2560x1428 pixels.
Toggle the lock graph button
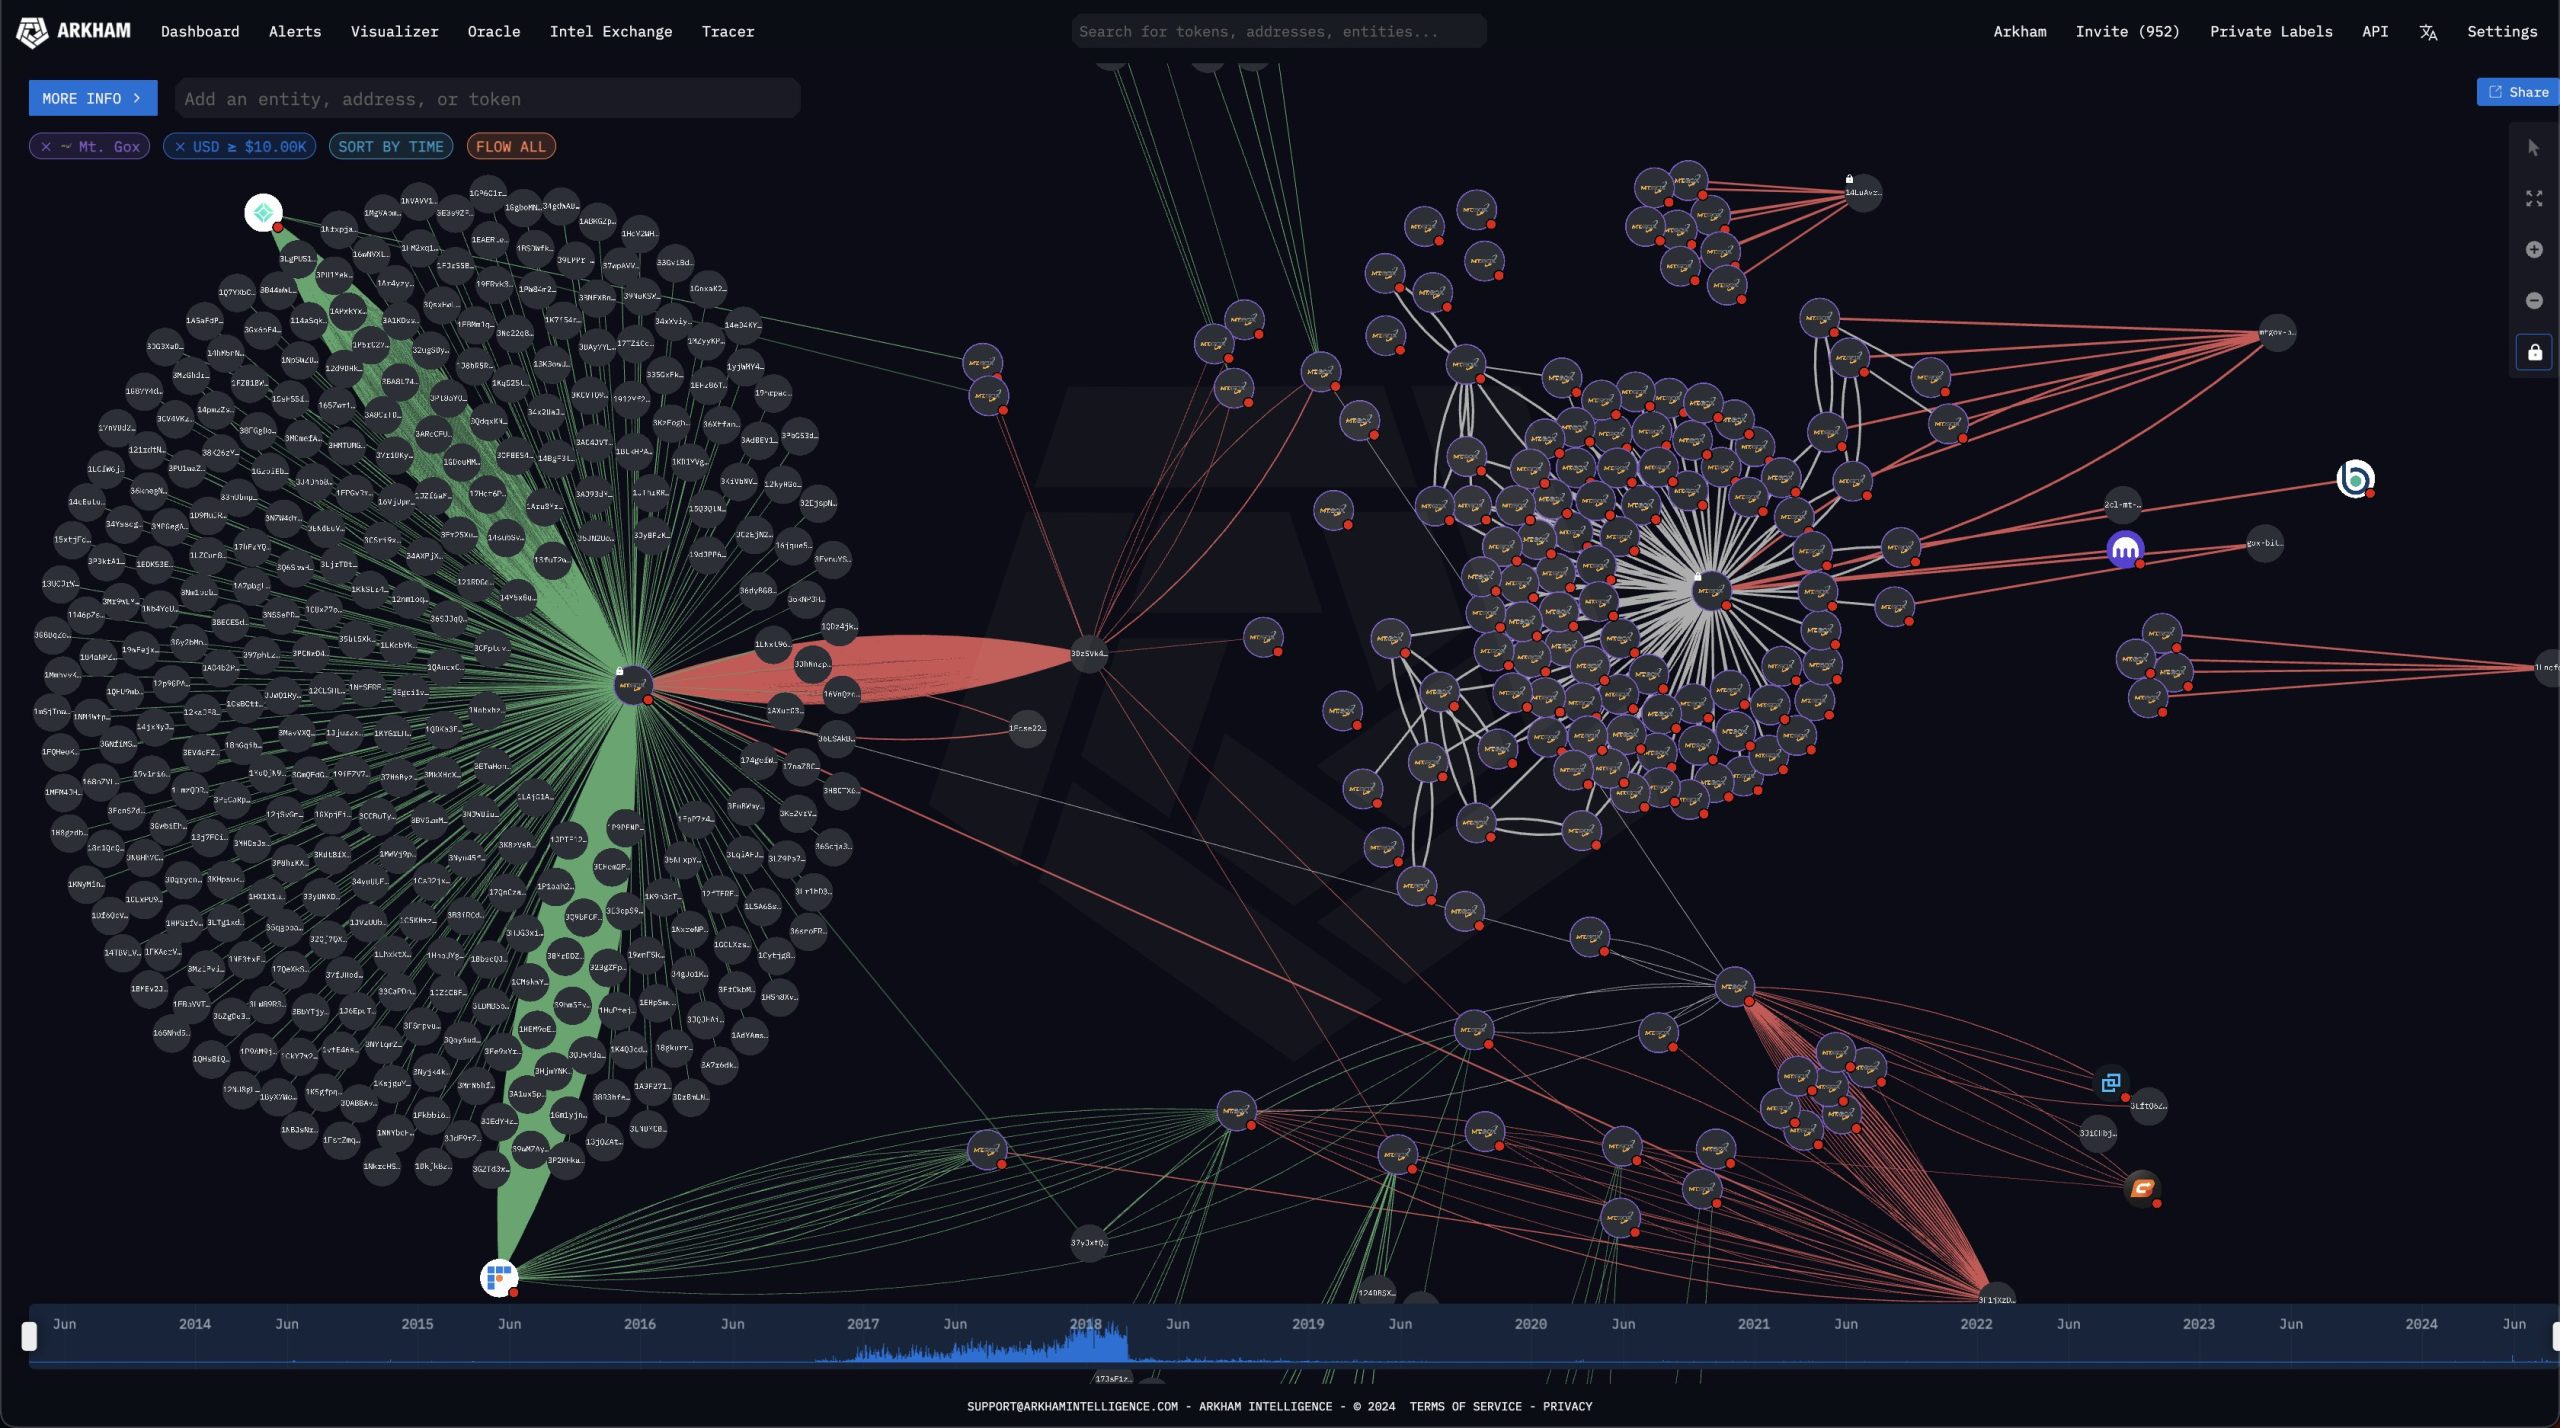2533,353
